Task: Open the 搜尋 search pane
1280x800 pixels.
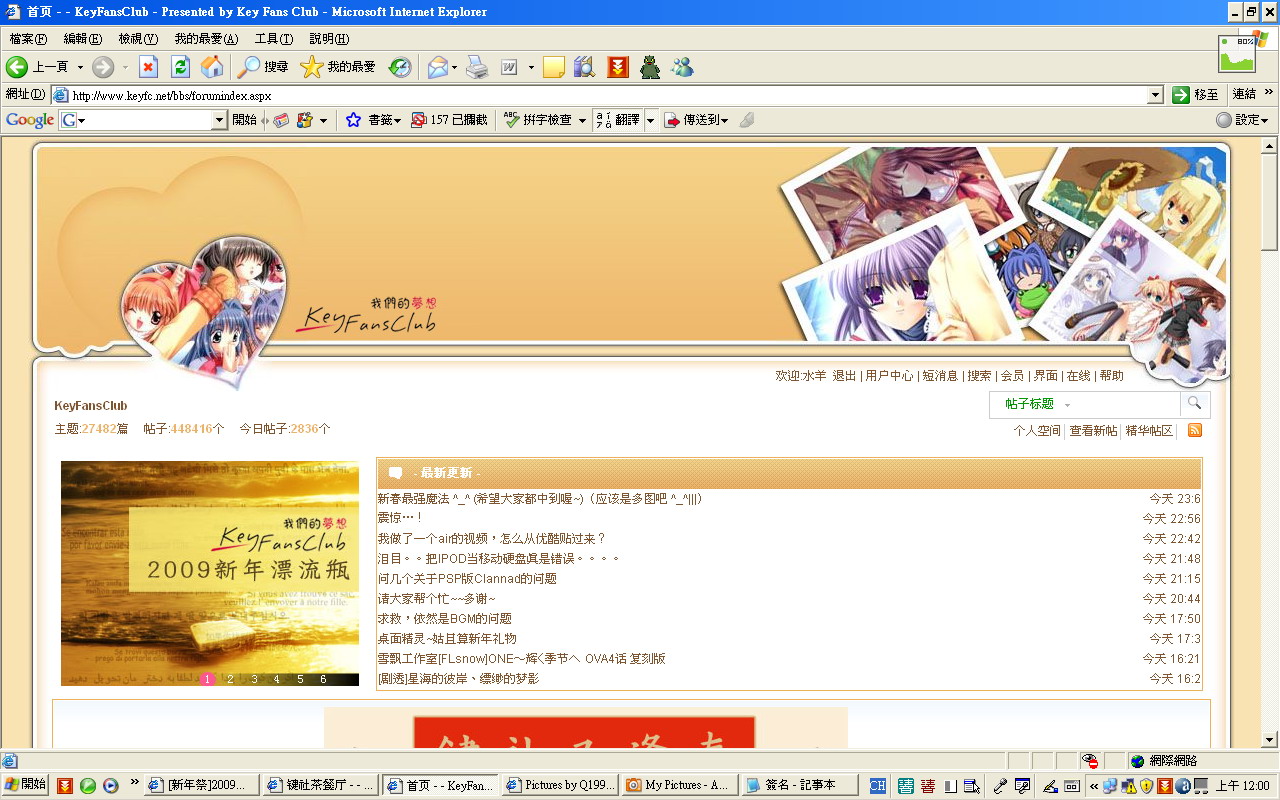Action: (x=263, y=67)
